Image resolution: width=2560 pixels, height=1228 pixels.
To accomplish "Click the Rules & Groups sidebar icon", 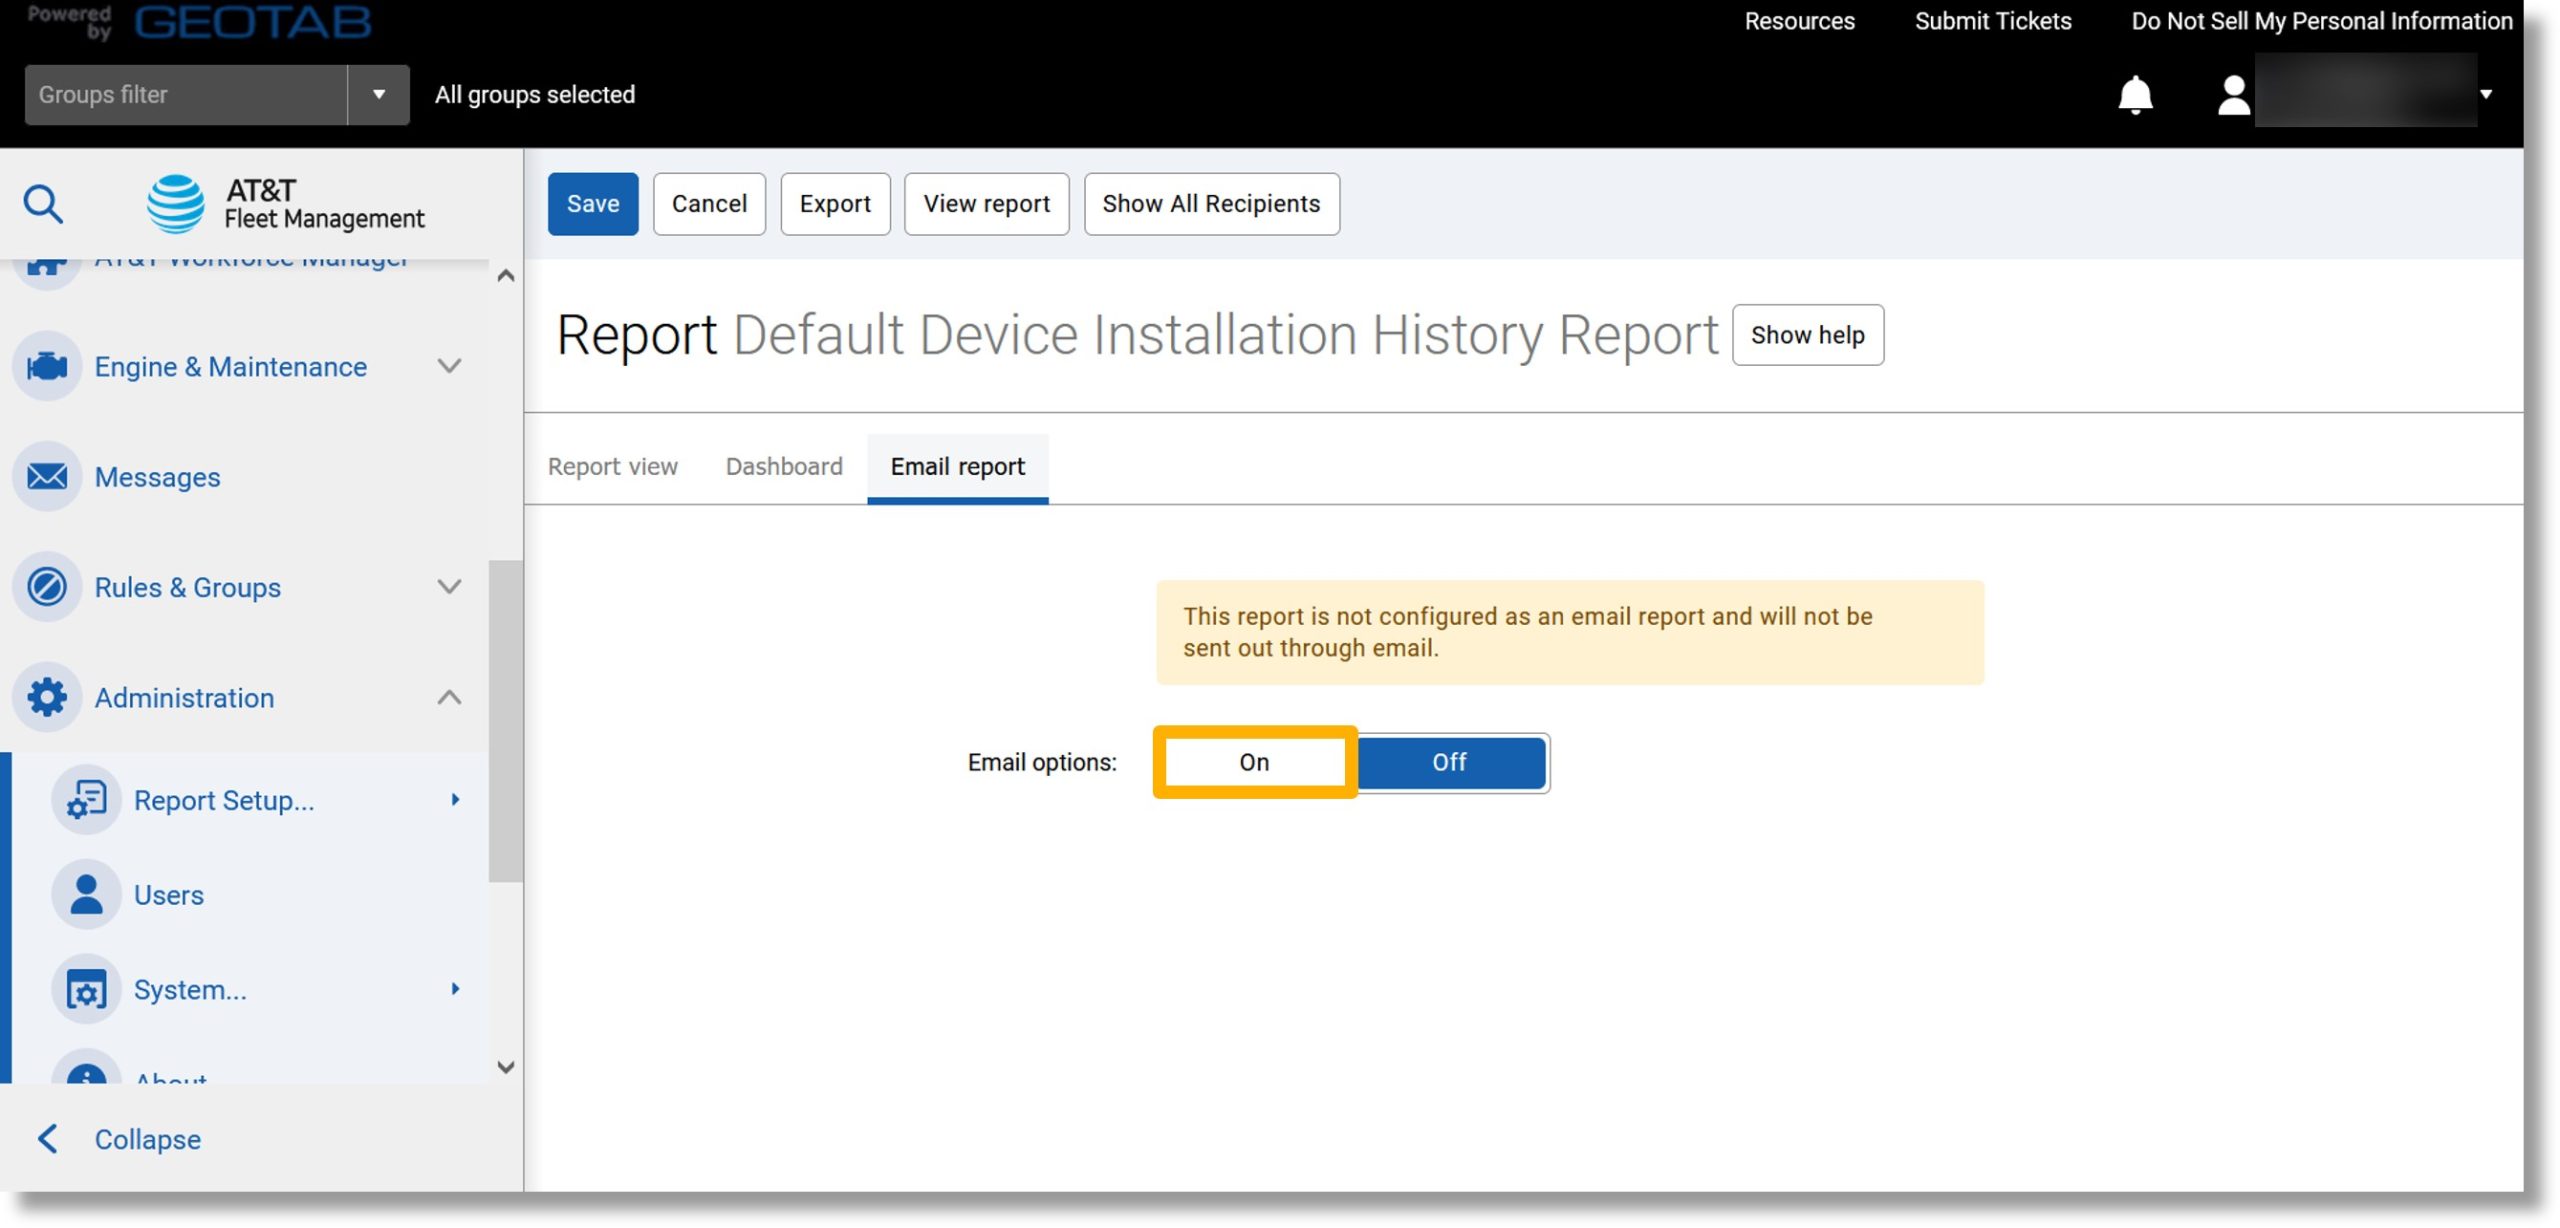I will pyautogui.click(x=47, y=586).
